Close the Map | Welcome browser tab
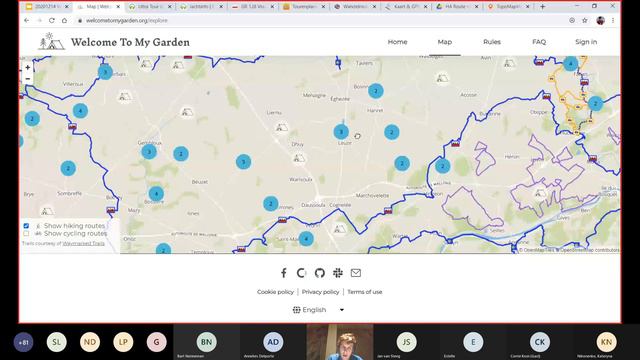The image size is (640, 360). [x=118, y=7]
